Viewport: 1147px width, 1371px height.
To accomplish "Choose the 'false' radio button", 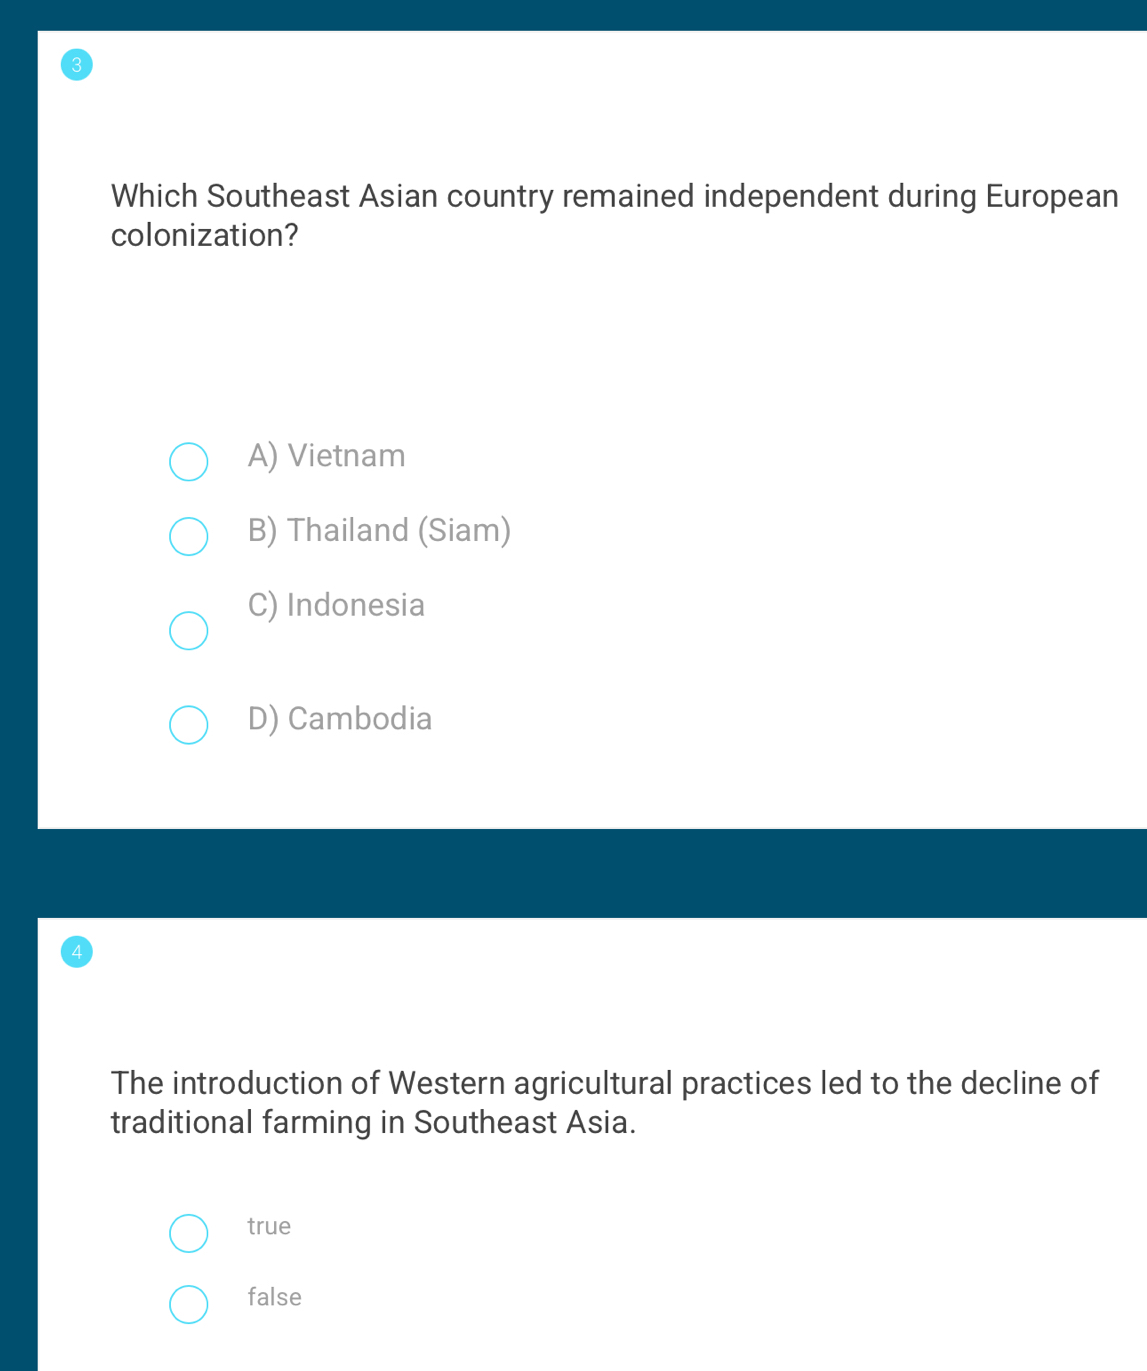I will [188, 1304].
